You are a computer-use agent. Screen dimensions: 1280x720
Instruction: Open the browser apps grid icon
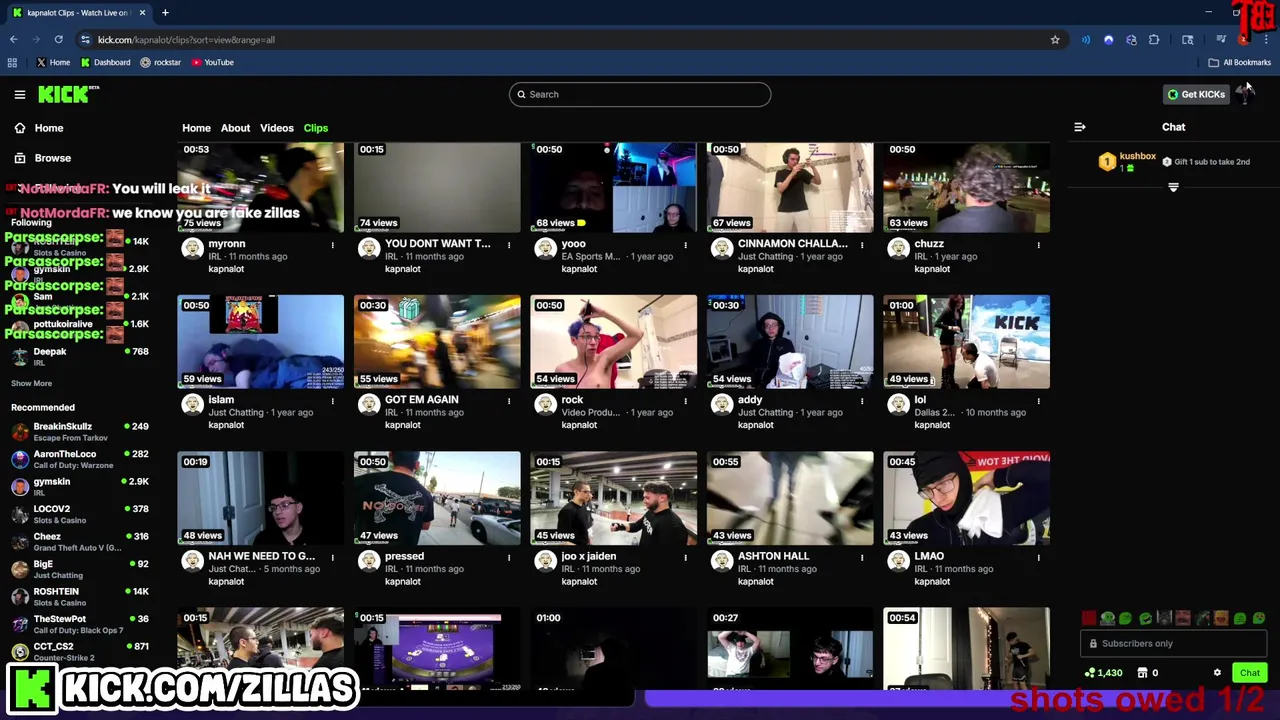point(12,62)
